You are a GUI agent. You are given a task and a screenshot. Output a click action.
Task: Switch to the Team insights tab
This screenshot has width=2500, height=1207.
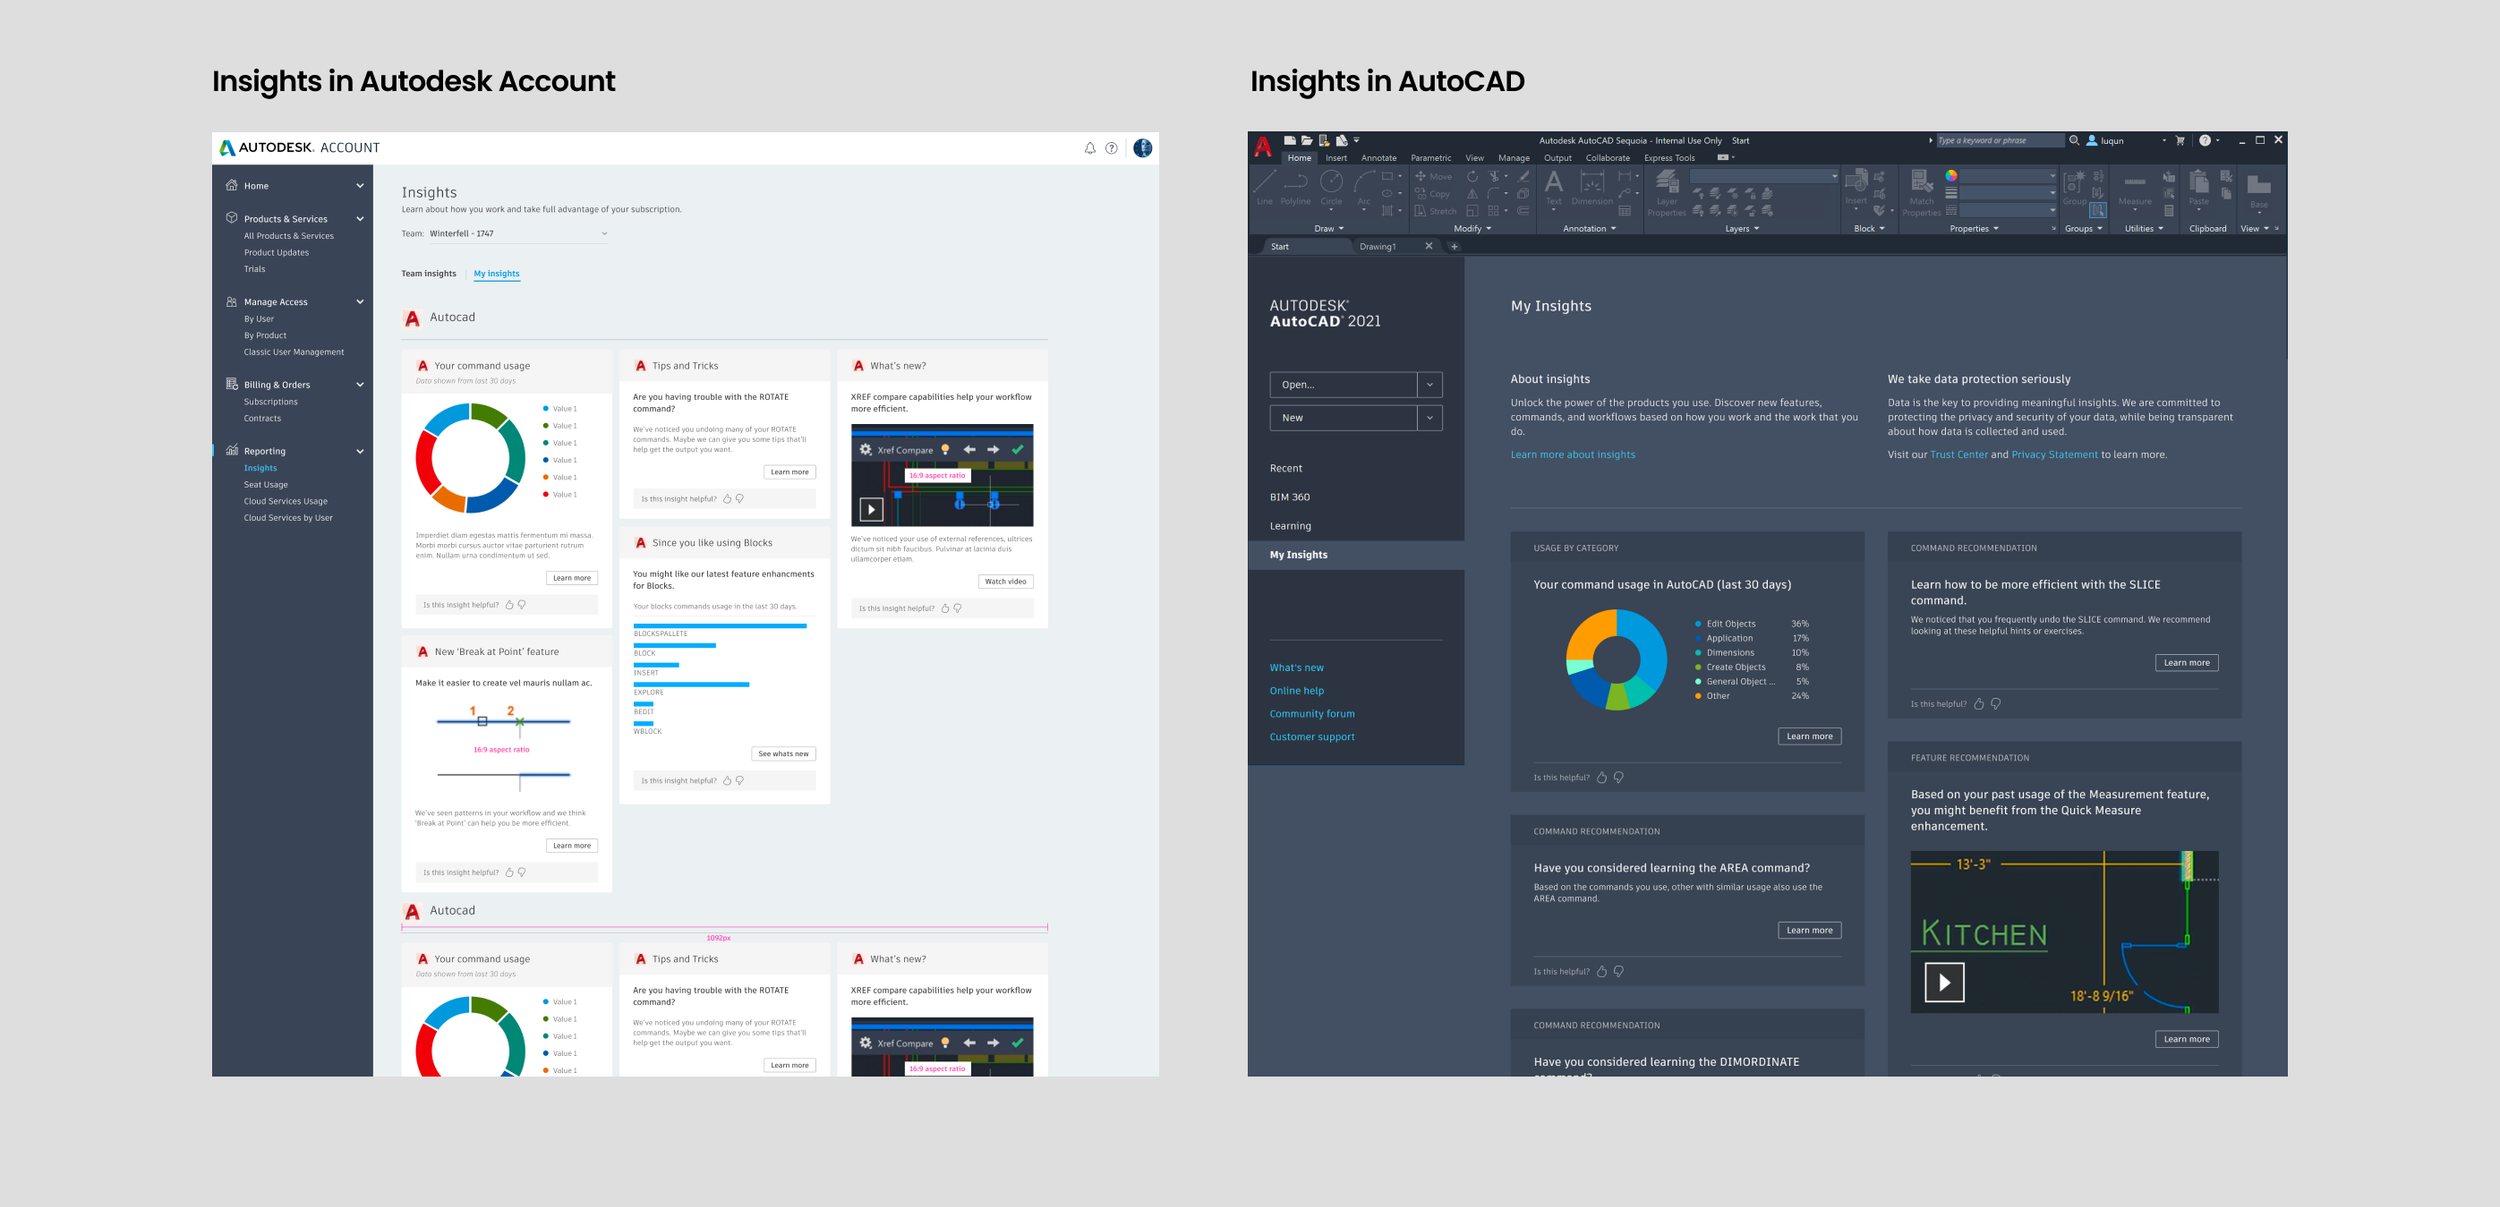428,274
